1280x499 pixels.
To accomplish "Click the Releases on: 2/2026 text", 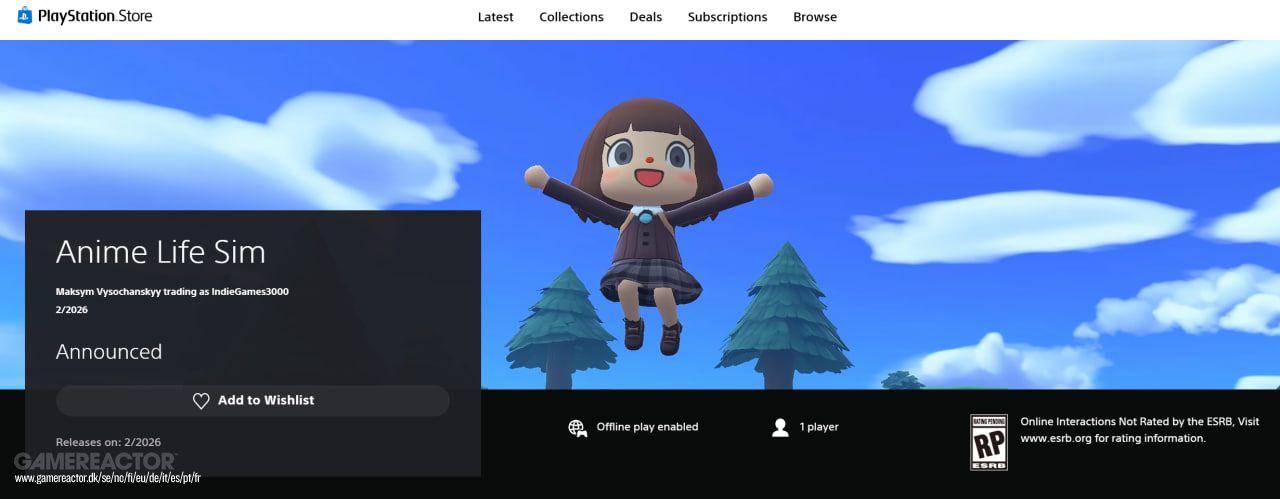I will point(108,442).
